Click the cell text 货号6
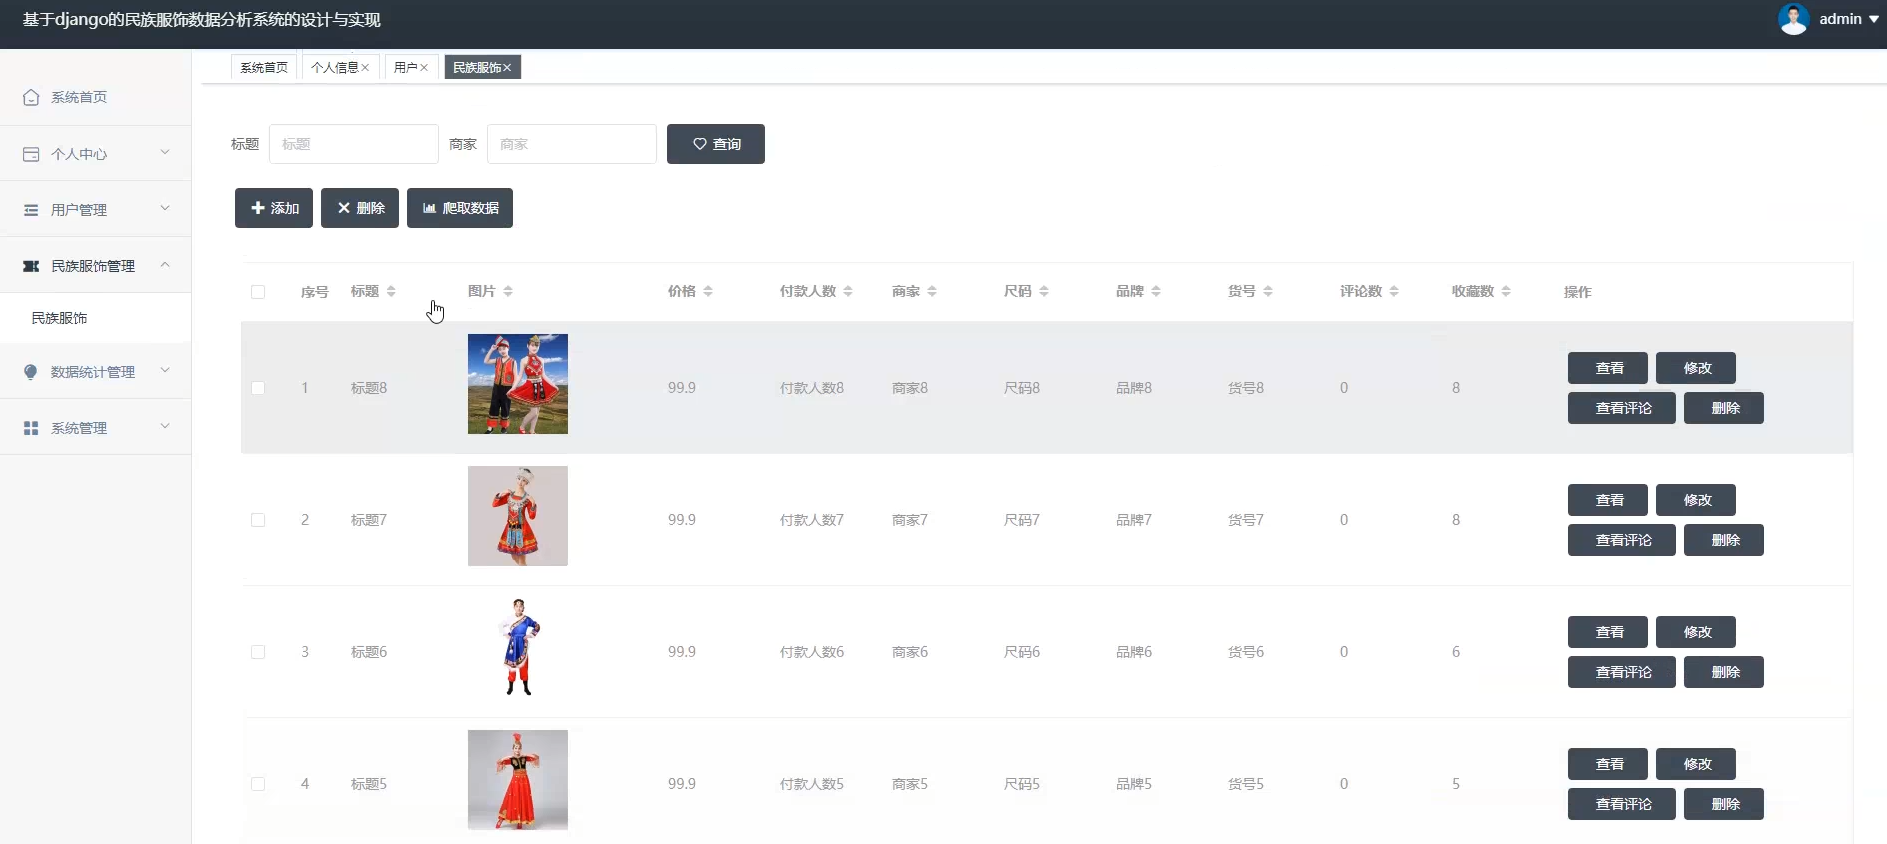1887x844 pixels. [1246, 652]
